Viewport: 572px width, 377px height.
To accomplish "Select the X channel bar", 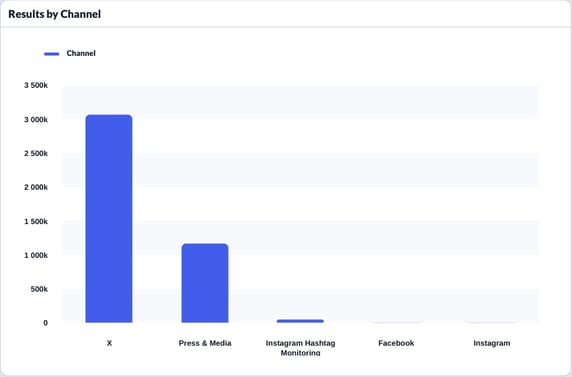I will (x=109, y=219).
